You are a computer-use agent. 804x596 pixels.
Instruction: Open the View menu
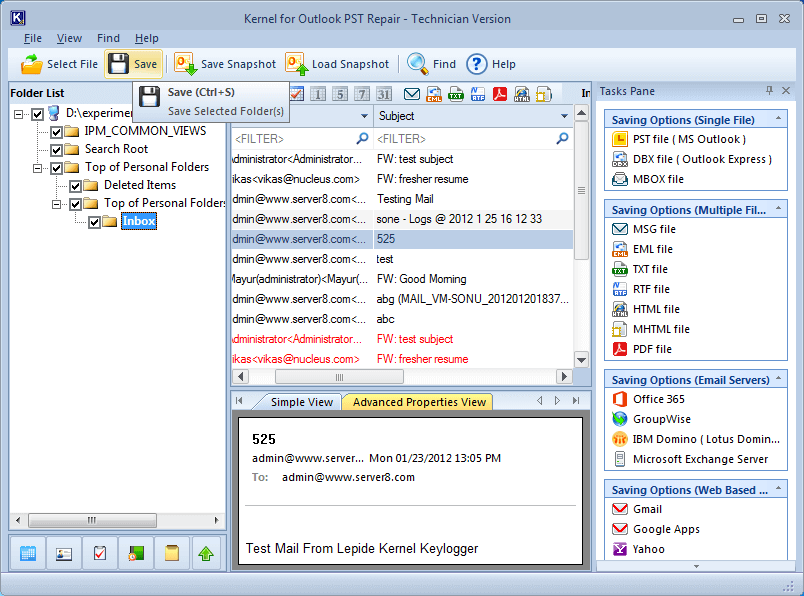pyautogui.click(x=69, y=38)
